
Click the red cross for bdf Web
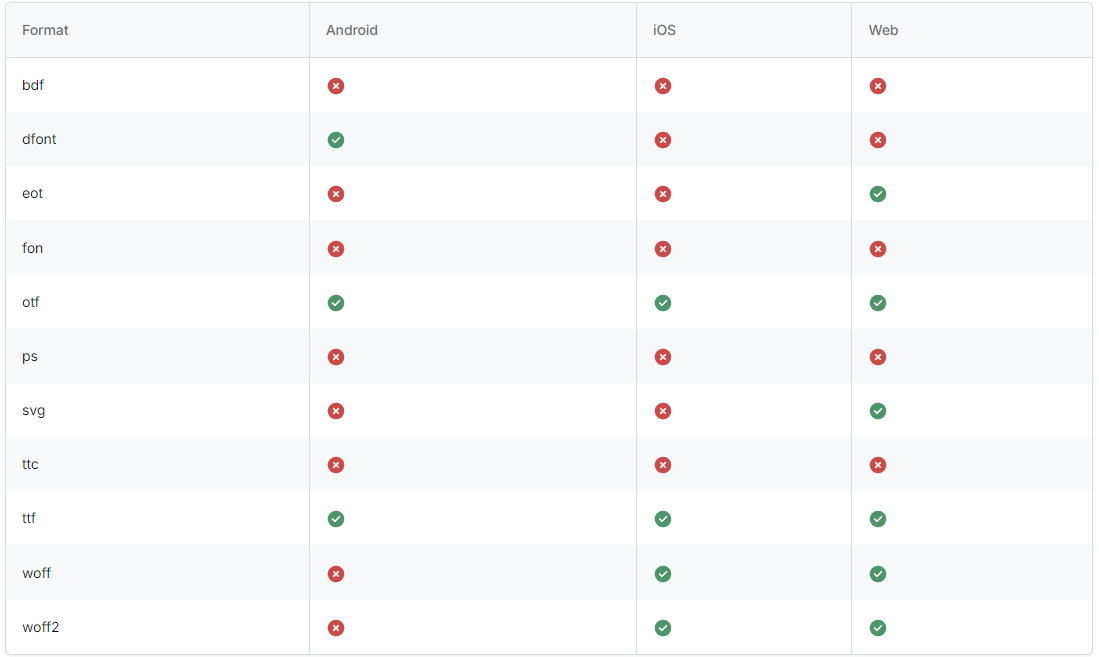click(x=878, y=86)
